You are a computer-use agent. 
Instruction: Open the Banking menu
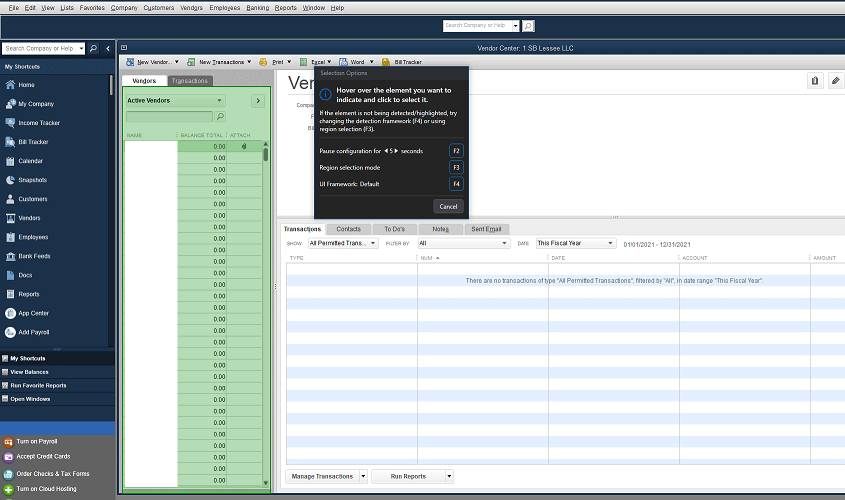click(257, 7)
